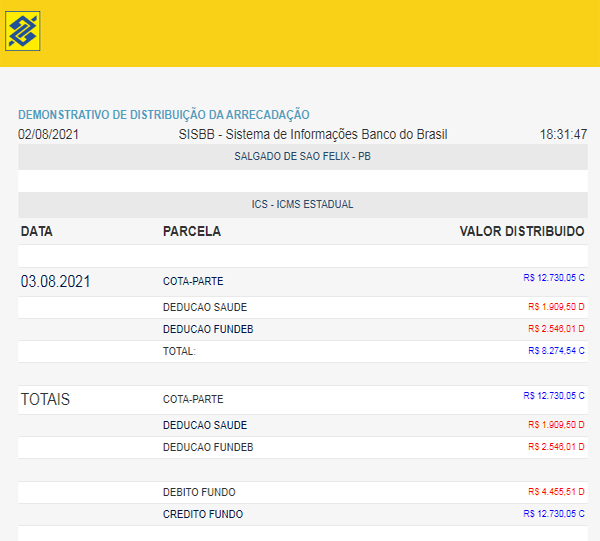Click the timestamp 18:31:47
600x541 pixels.
[563, 134]
